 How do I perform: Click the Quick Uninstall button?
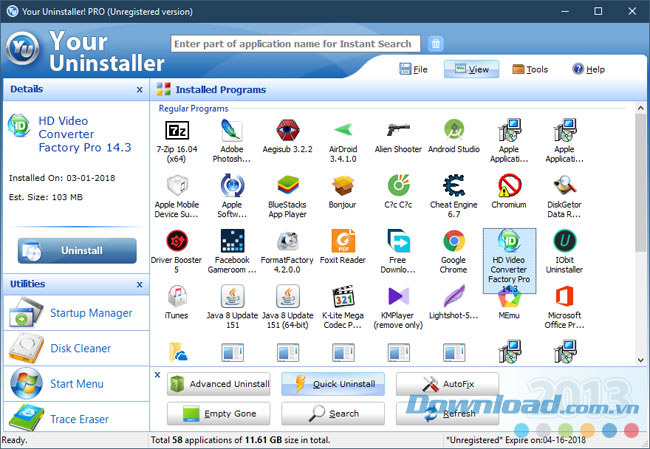[333, 384]
